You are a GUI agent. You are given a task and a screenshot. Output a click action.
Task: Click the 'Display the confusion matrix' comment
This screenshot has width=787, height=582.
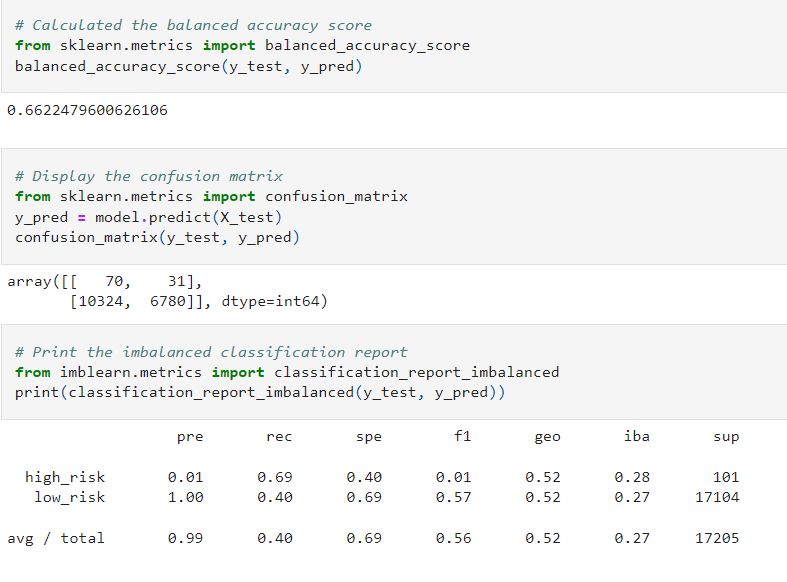click(x=149, y=176)
